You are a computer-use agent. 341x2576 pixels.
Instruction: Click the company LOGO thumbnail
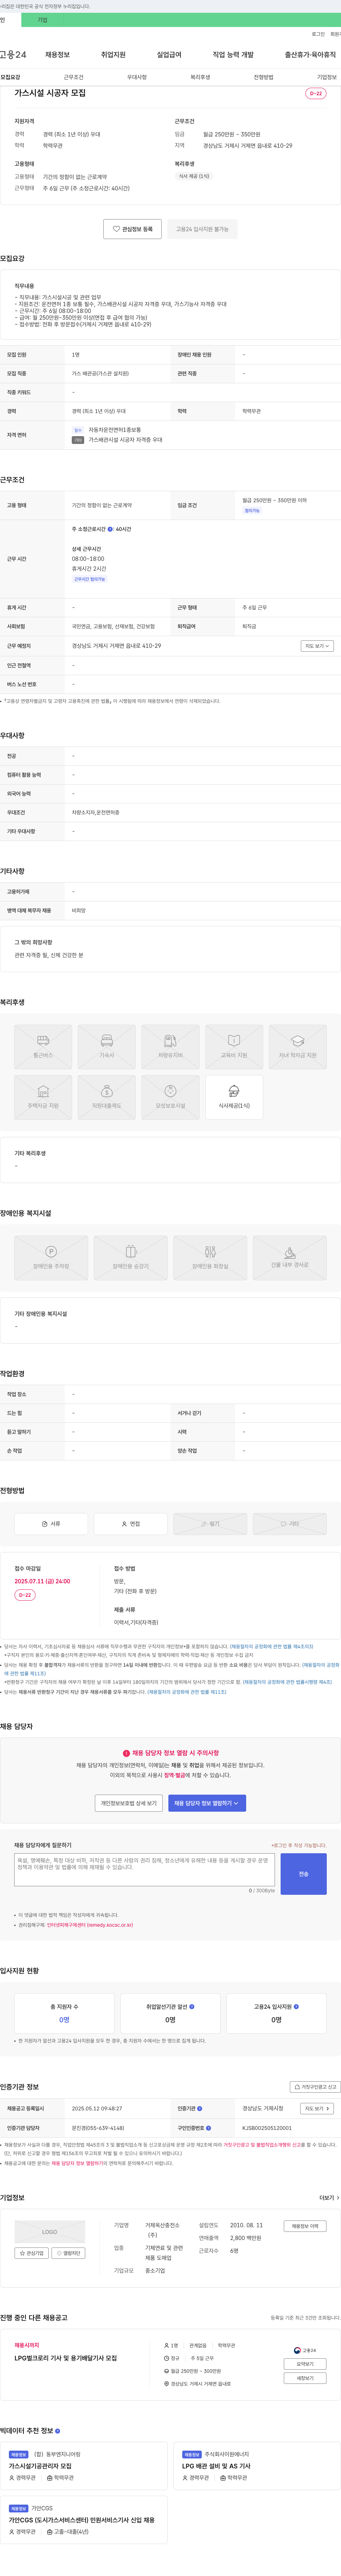point(50,2232)
